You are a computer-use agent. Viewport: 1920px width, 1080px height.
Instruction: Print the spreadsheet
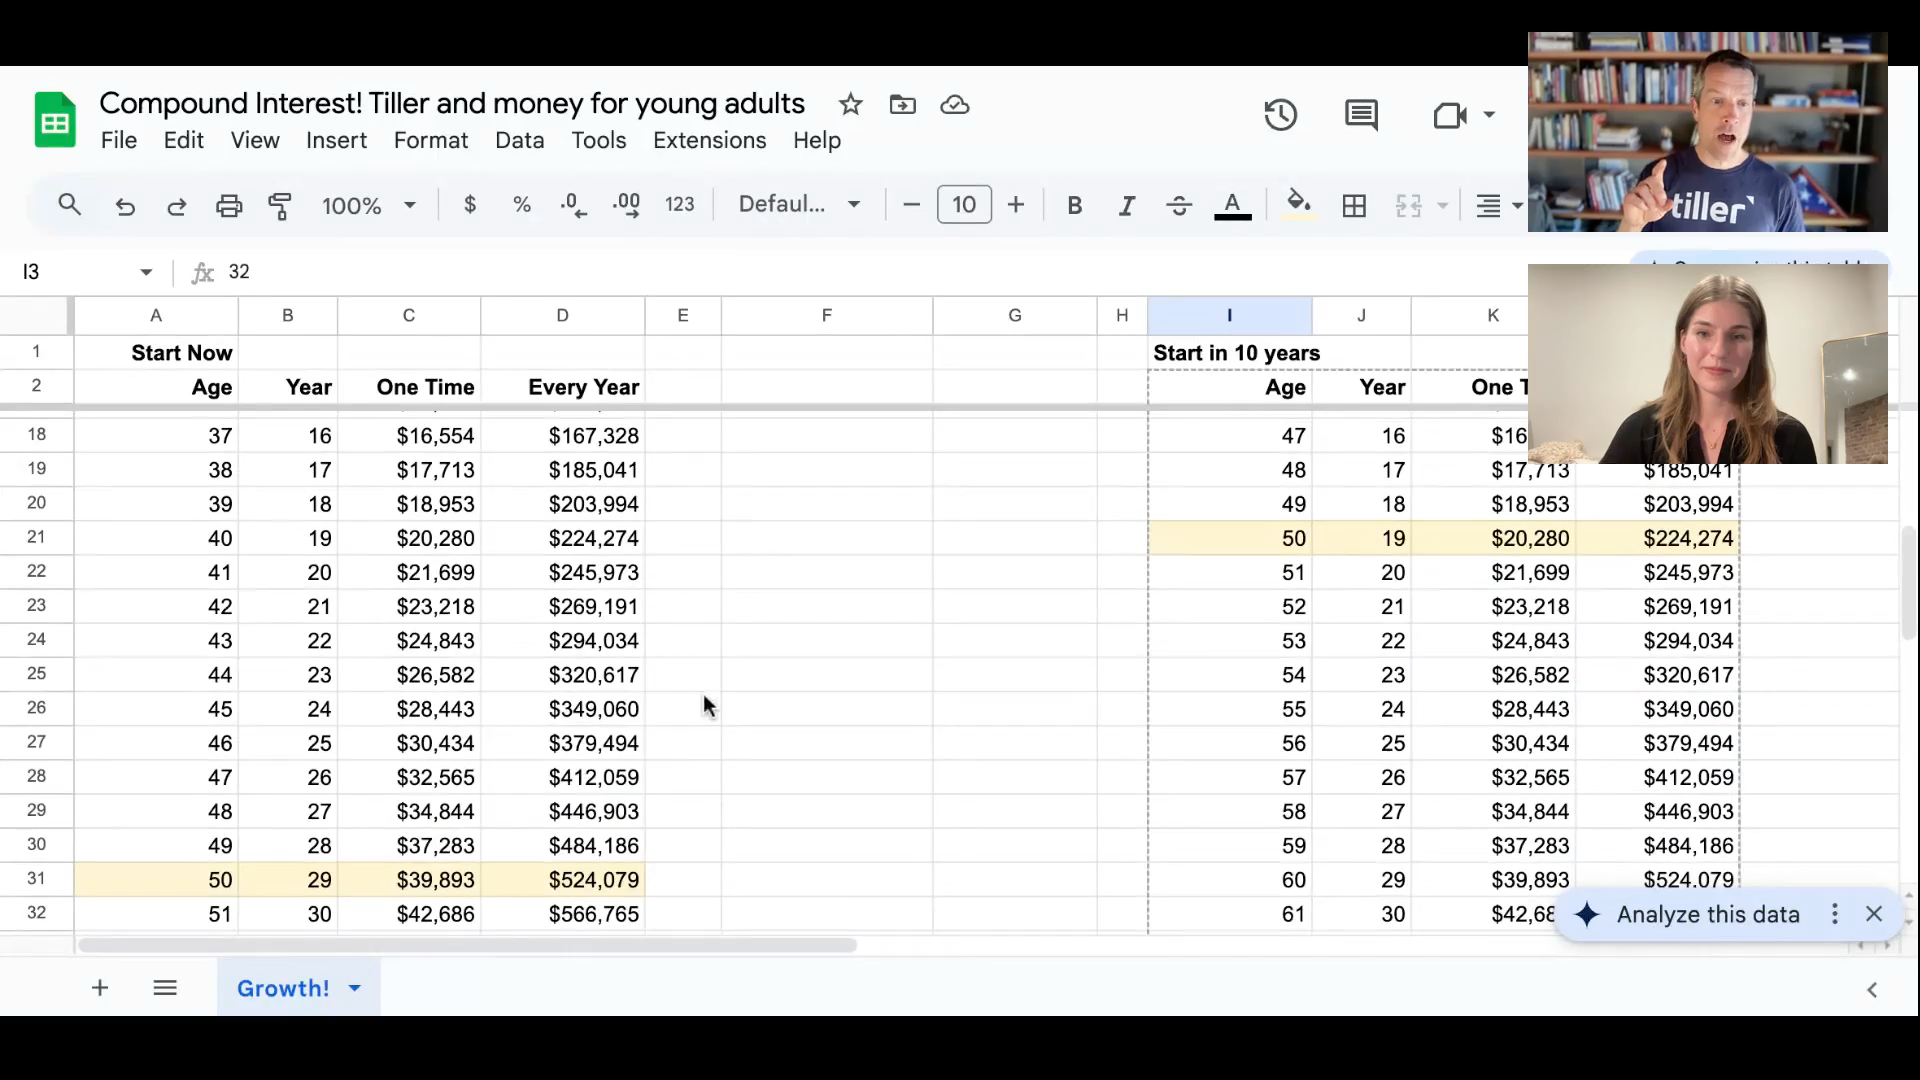[x=229, y=206]
